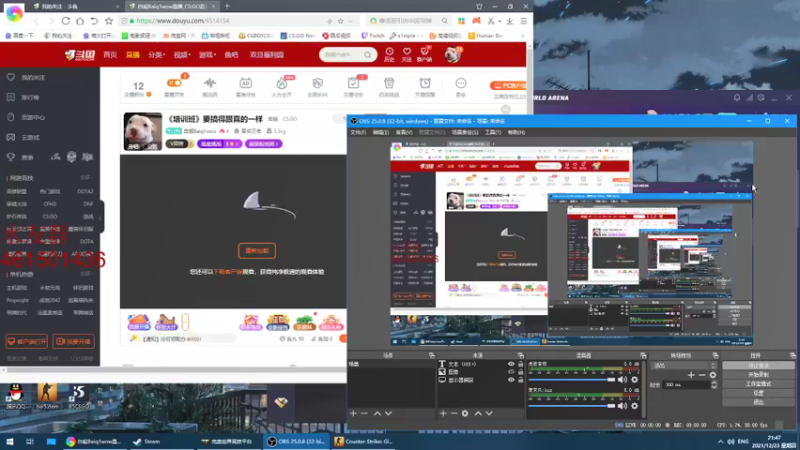
Task: Open OBS Scene Collection menu
Action: pyautogui.click(x=465, y=132)
